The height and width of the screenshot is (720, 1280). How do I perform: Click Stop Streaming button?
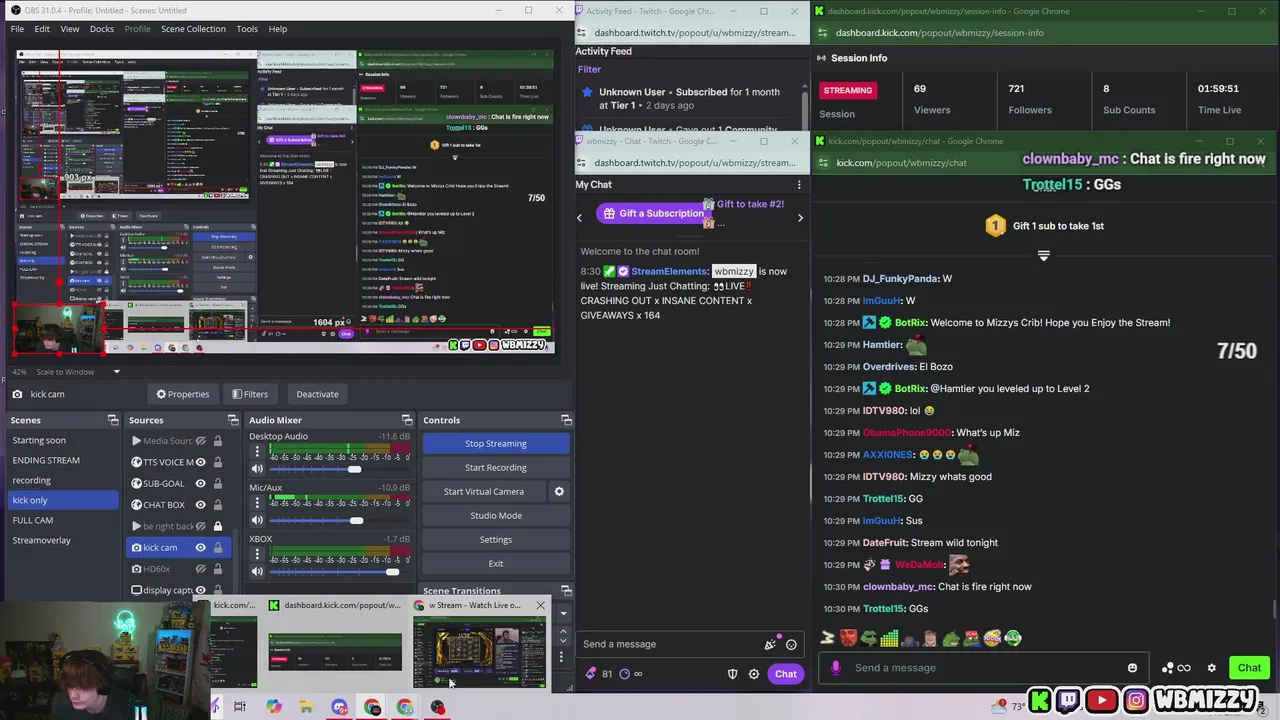496,444
